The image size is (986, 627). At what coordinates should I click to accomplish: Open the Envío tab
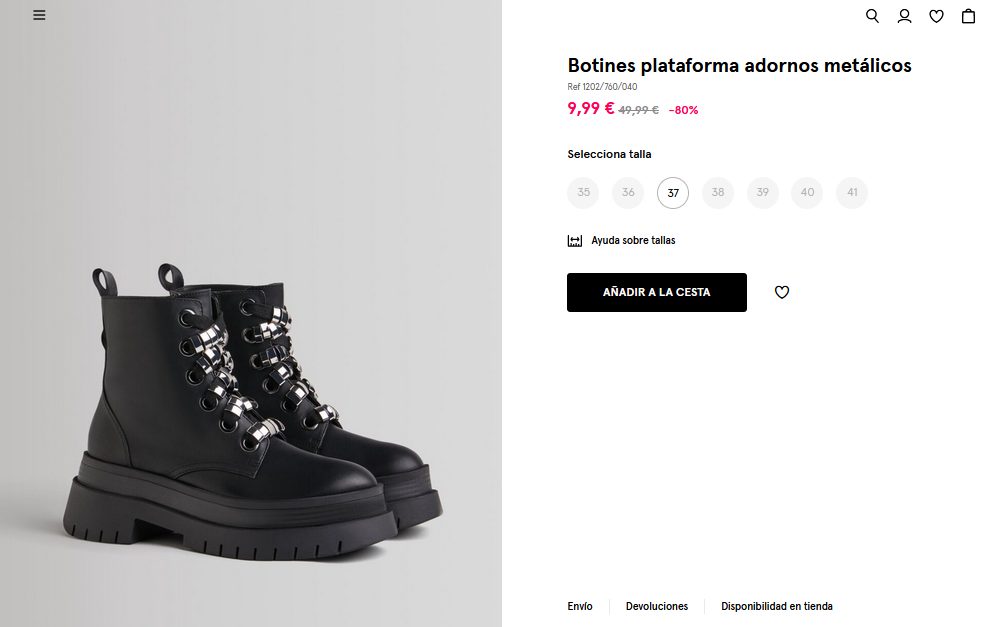point(580,606)
